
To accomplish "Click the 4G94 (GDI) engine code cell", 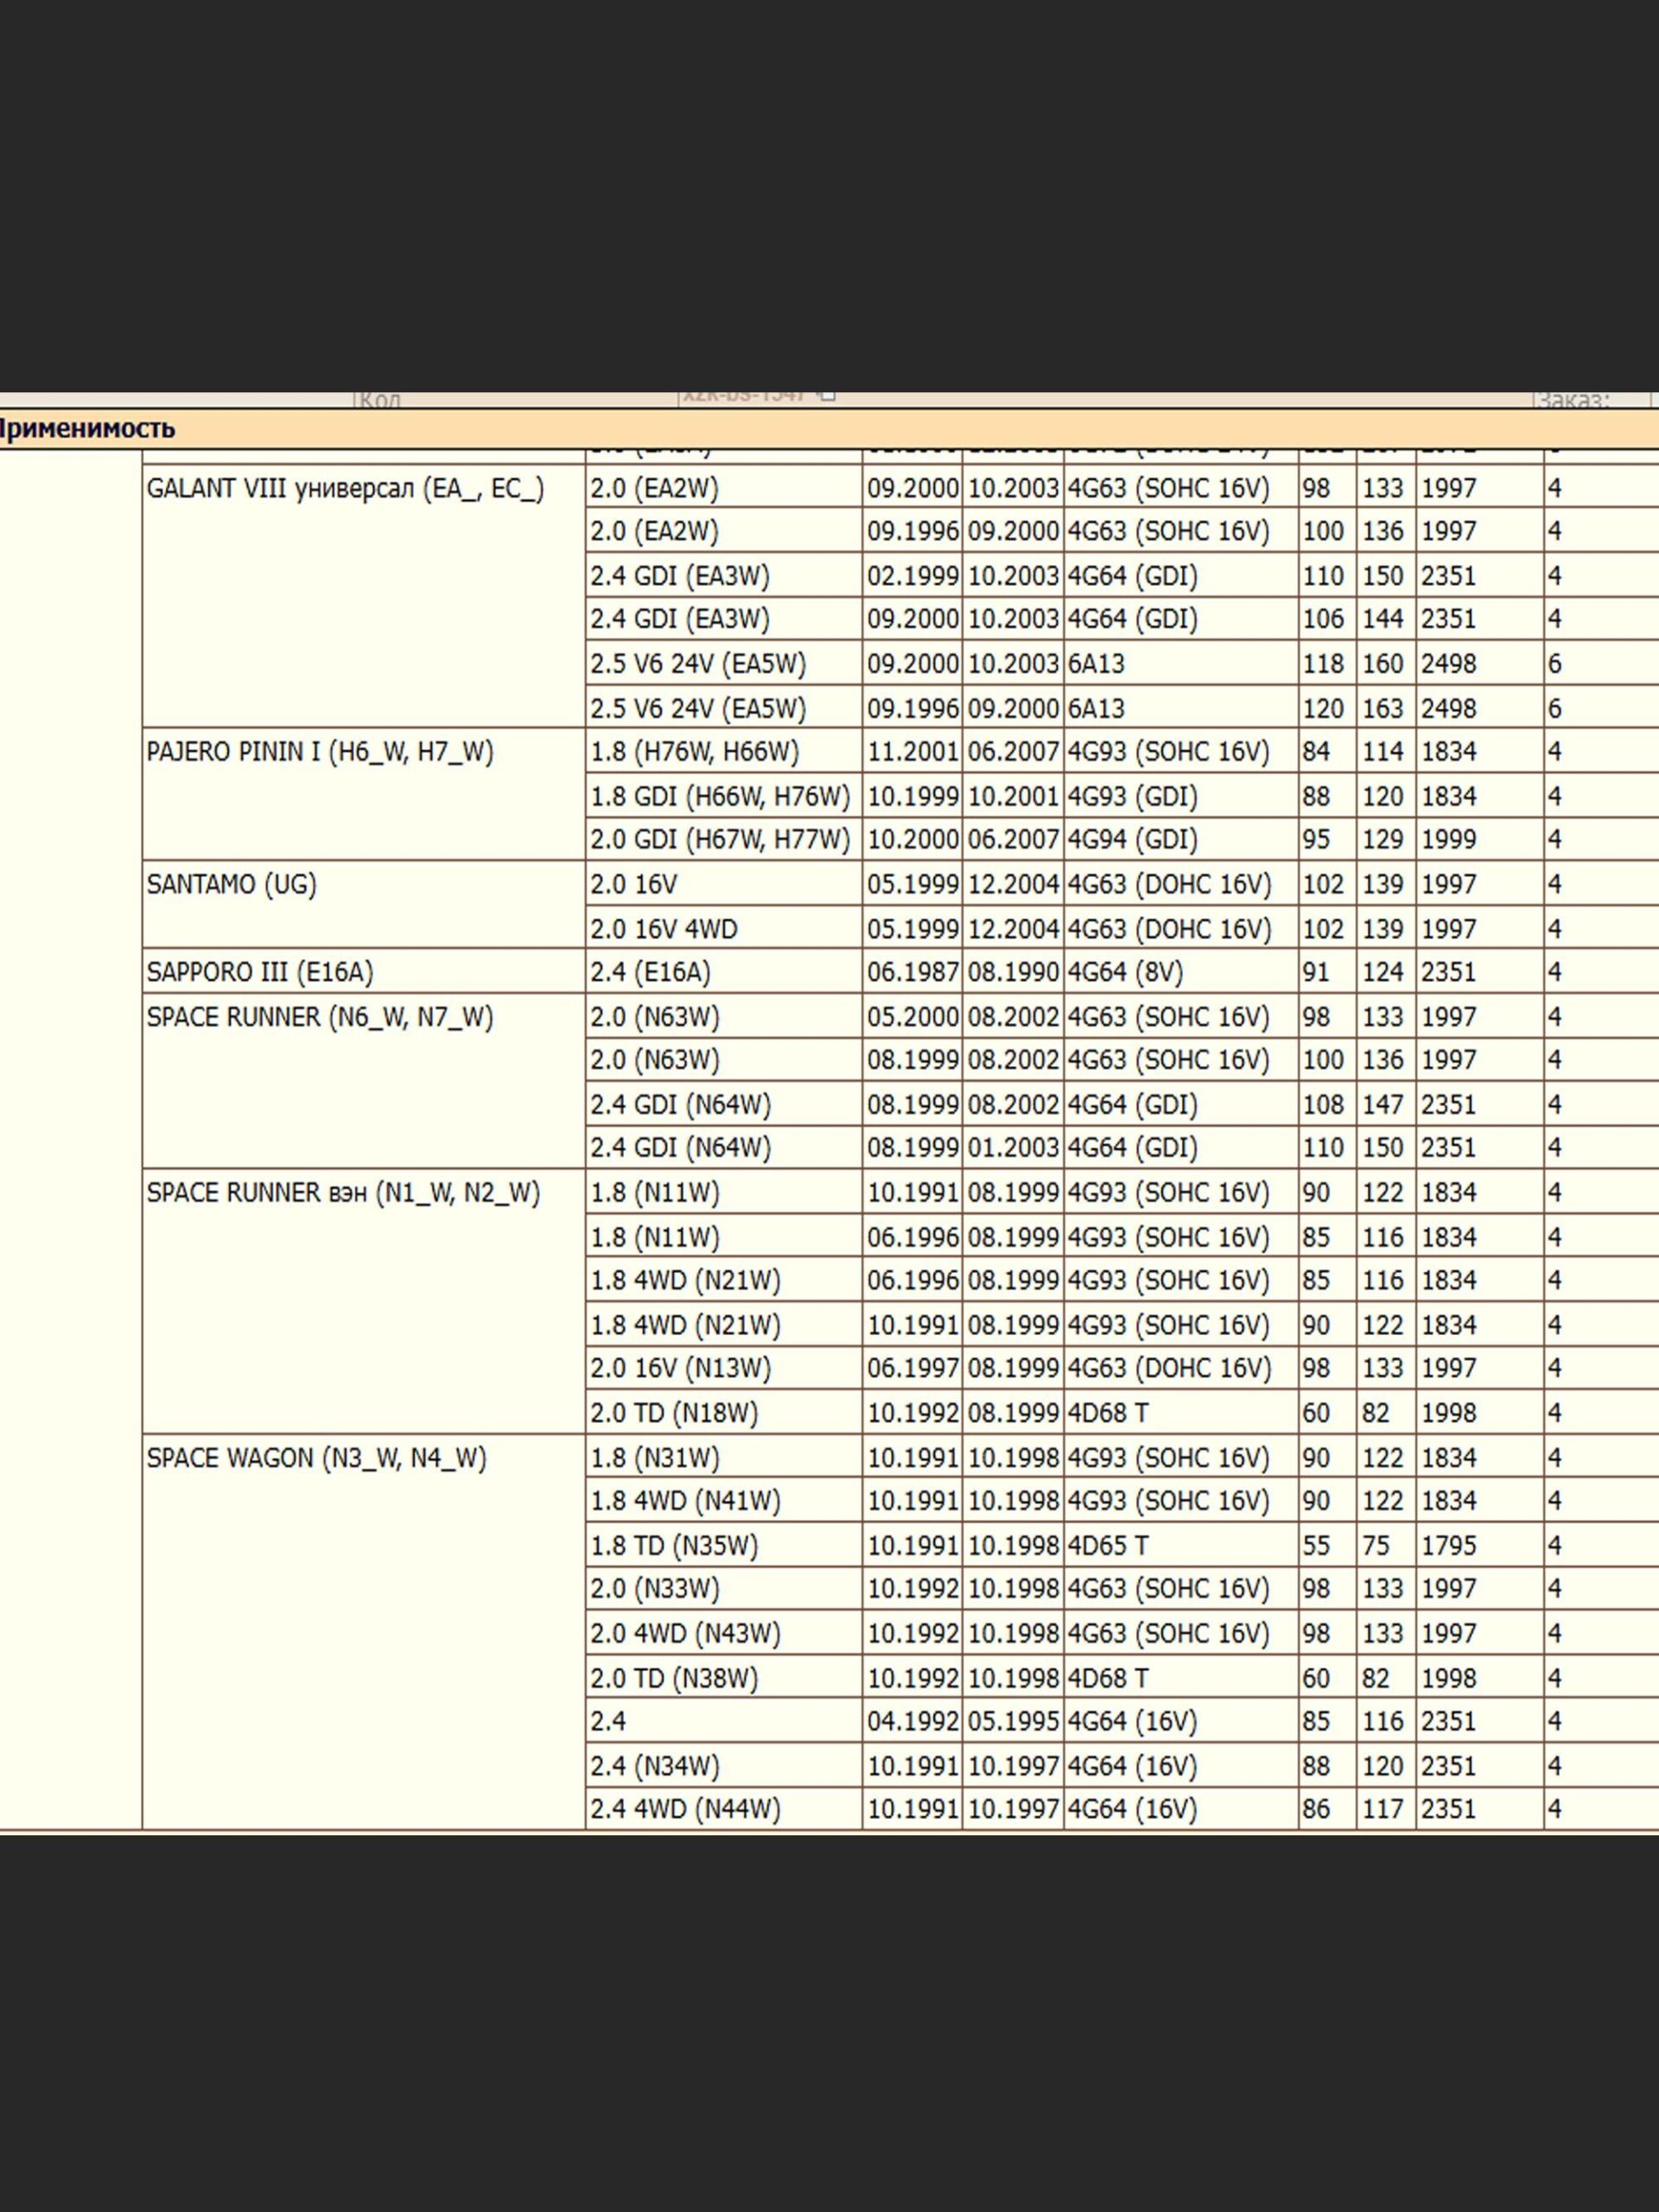I will point(1132,840).
